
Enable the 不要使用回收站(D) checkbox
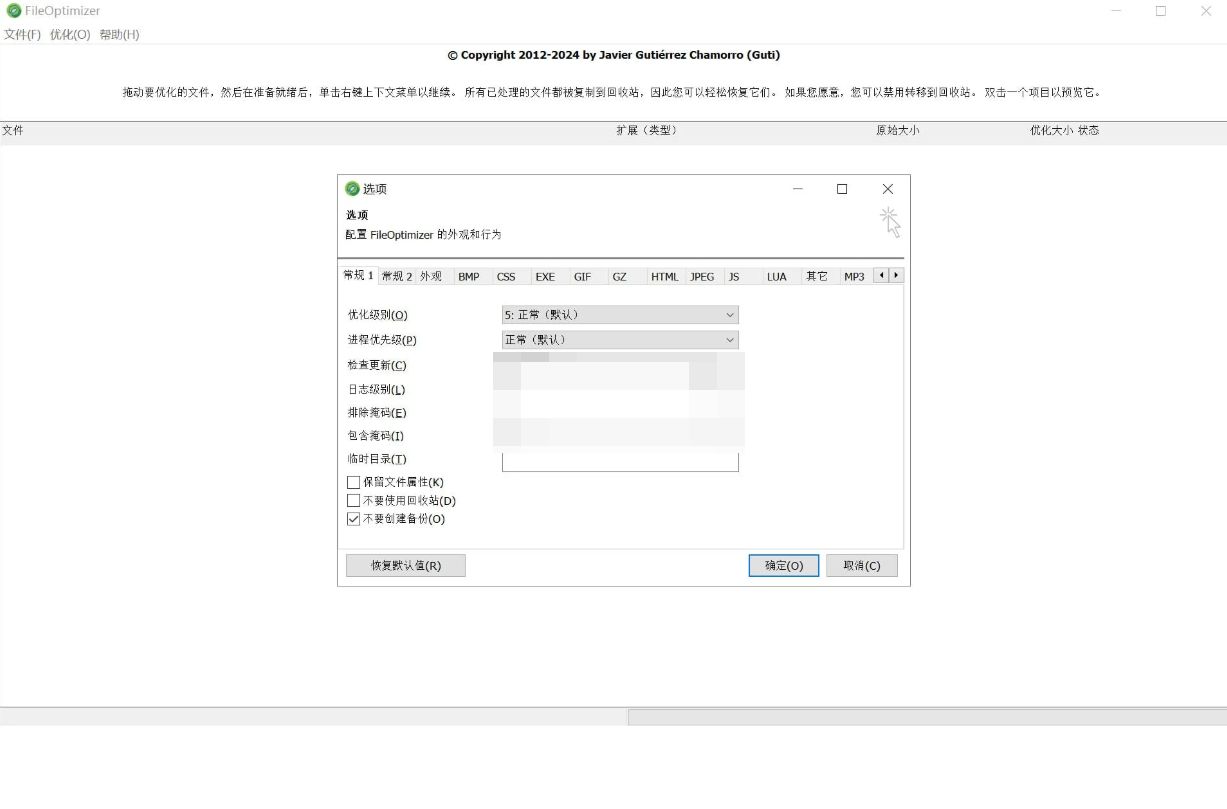[354, 500]
